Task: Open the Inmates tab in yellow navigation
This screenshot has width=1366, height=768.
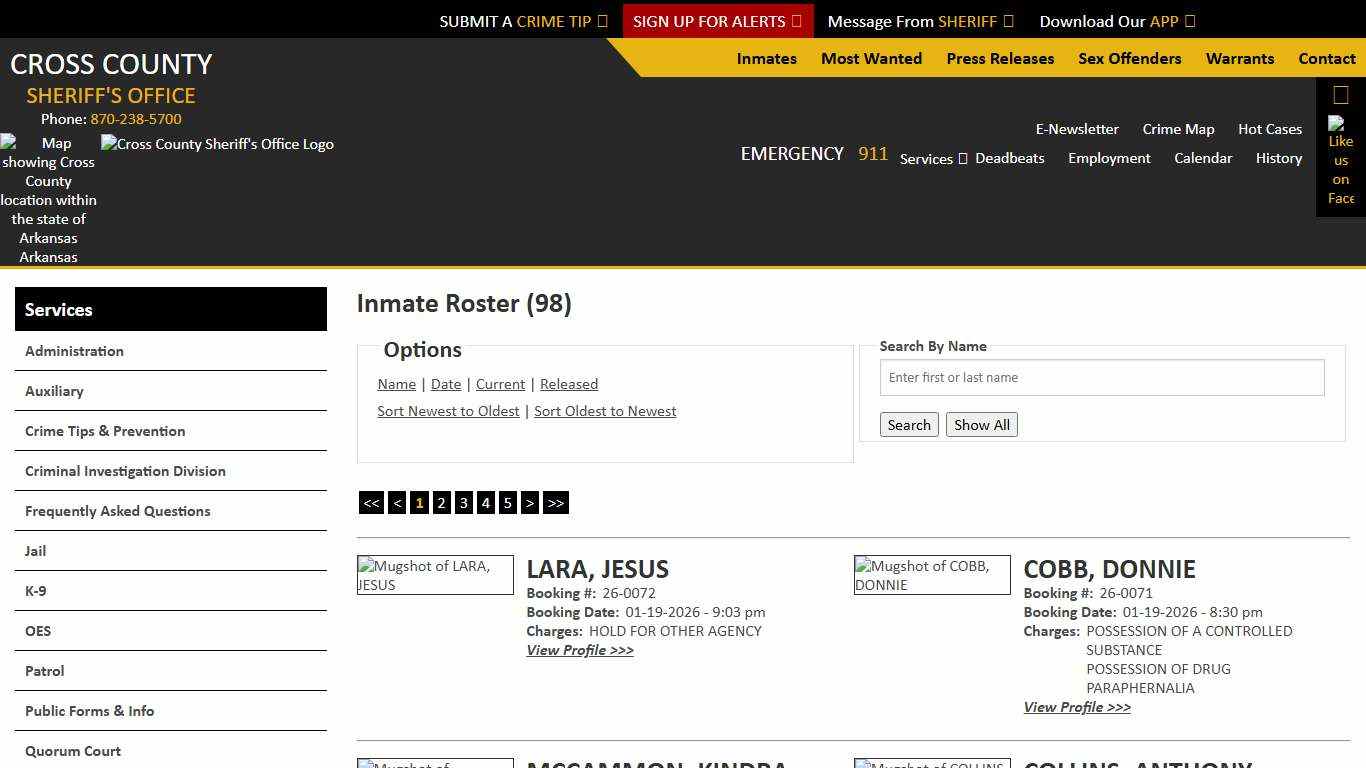Action: click(766, 58)
